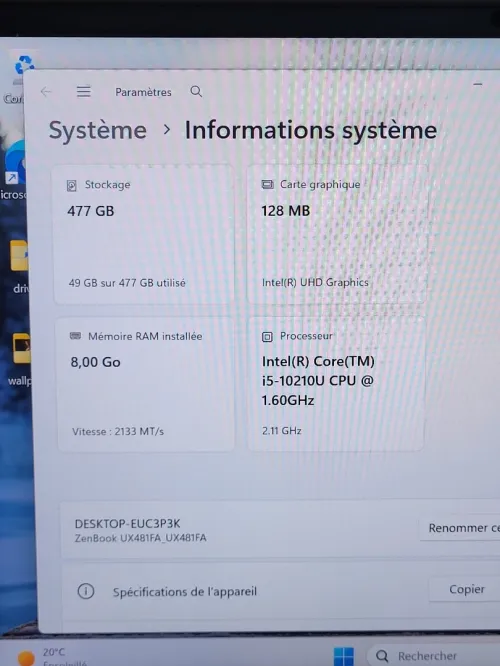
Task: Click the Système breadcrumb link
Action: click(x=98, y=130)
